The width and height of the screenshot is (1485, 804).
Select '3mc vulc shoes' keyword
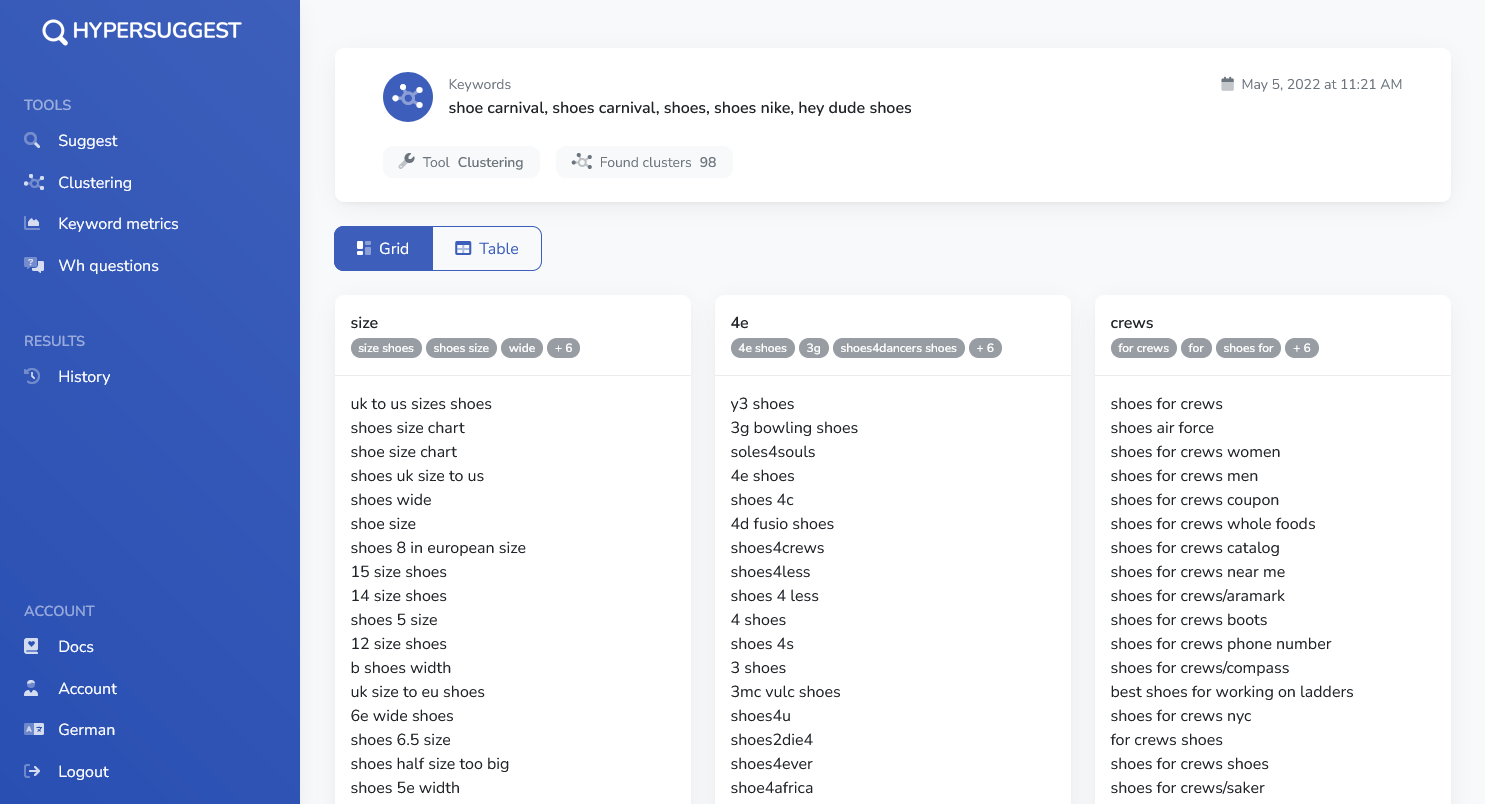pyautogui.click(x=785, y=692)
